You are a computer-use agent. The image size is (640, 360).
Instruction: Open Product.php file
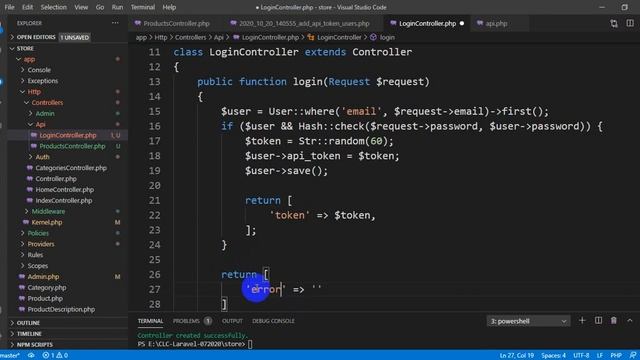pos(45,298)
